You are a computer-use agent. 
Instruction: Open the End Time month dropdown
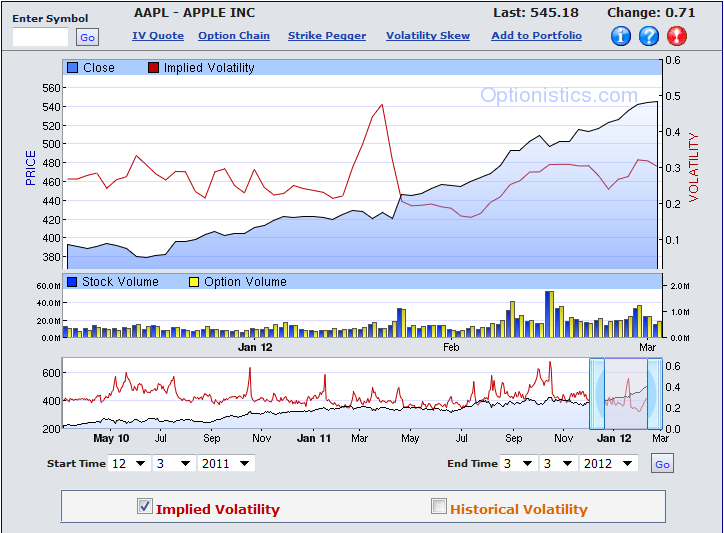pyautogui.click(x=519, y=463)
